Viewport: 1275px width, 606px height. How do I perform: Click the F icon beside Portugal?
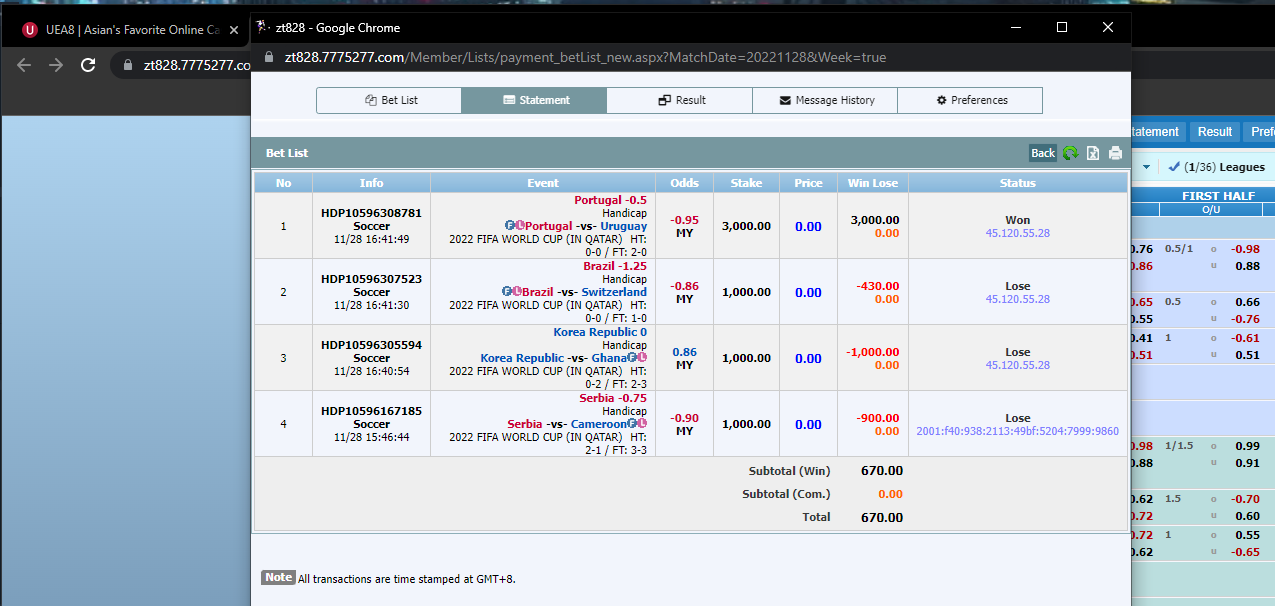(x=510, y=226)
